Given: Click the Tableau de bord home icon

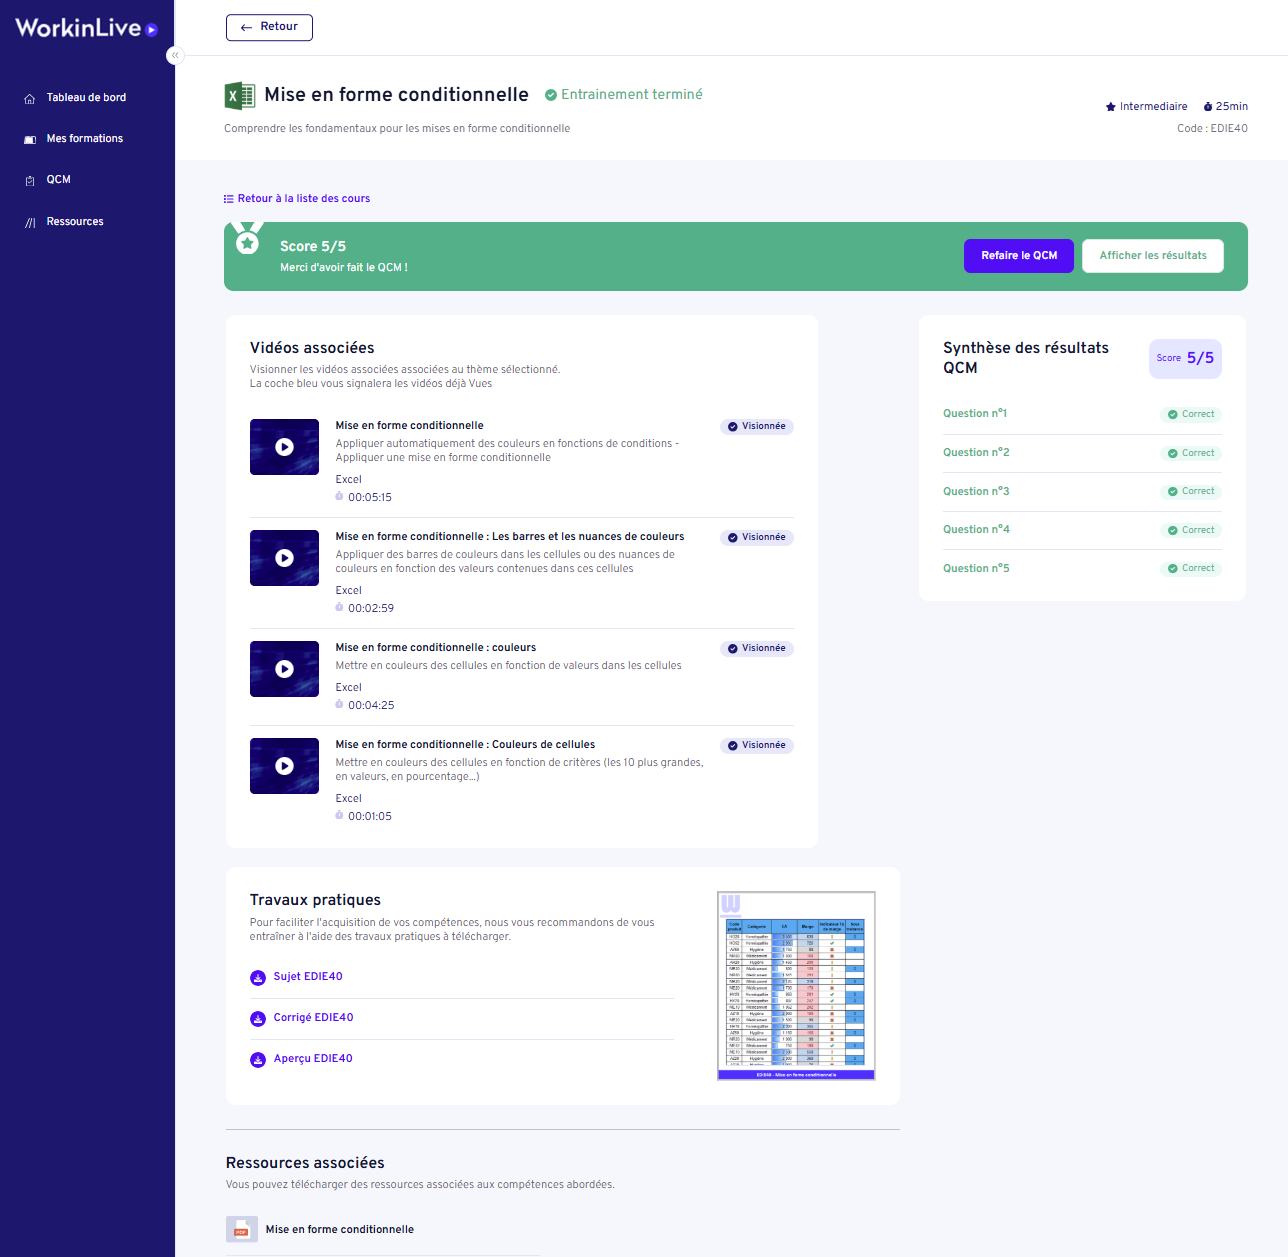Looking at the screenshot, I should pos(30,98).
